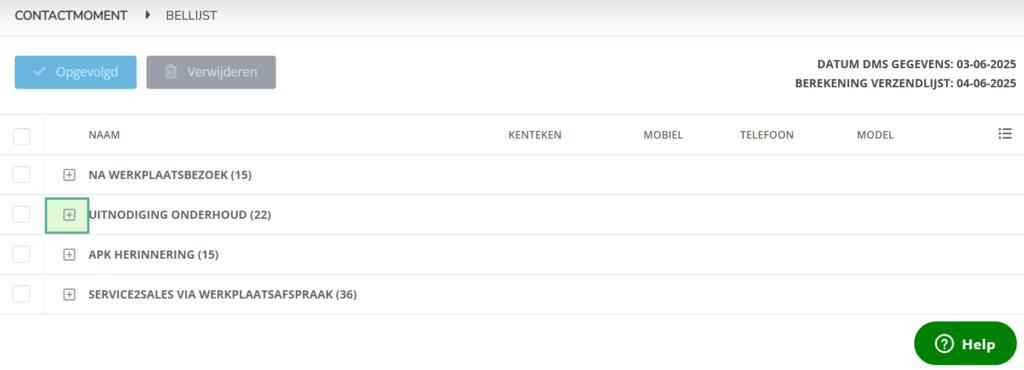Image resolution: width=1024 pixels, height=370 pixels.
Task: Tick the select-all checkbox in the header
Action: point(22,136)
